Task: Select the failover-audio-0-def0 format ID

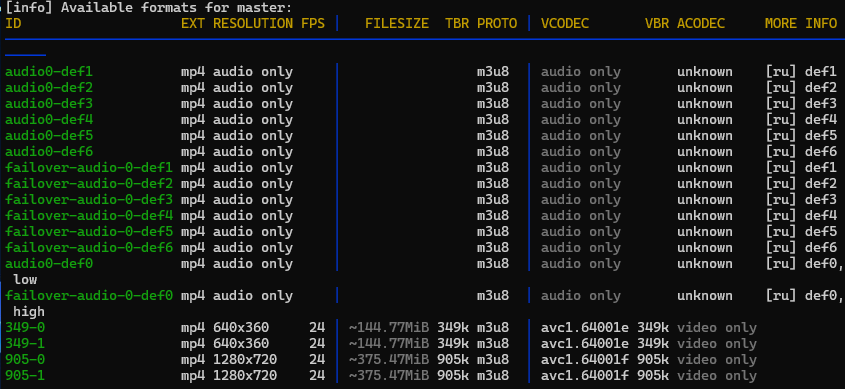Action: pos(89,296)
